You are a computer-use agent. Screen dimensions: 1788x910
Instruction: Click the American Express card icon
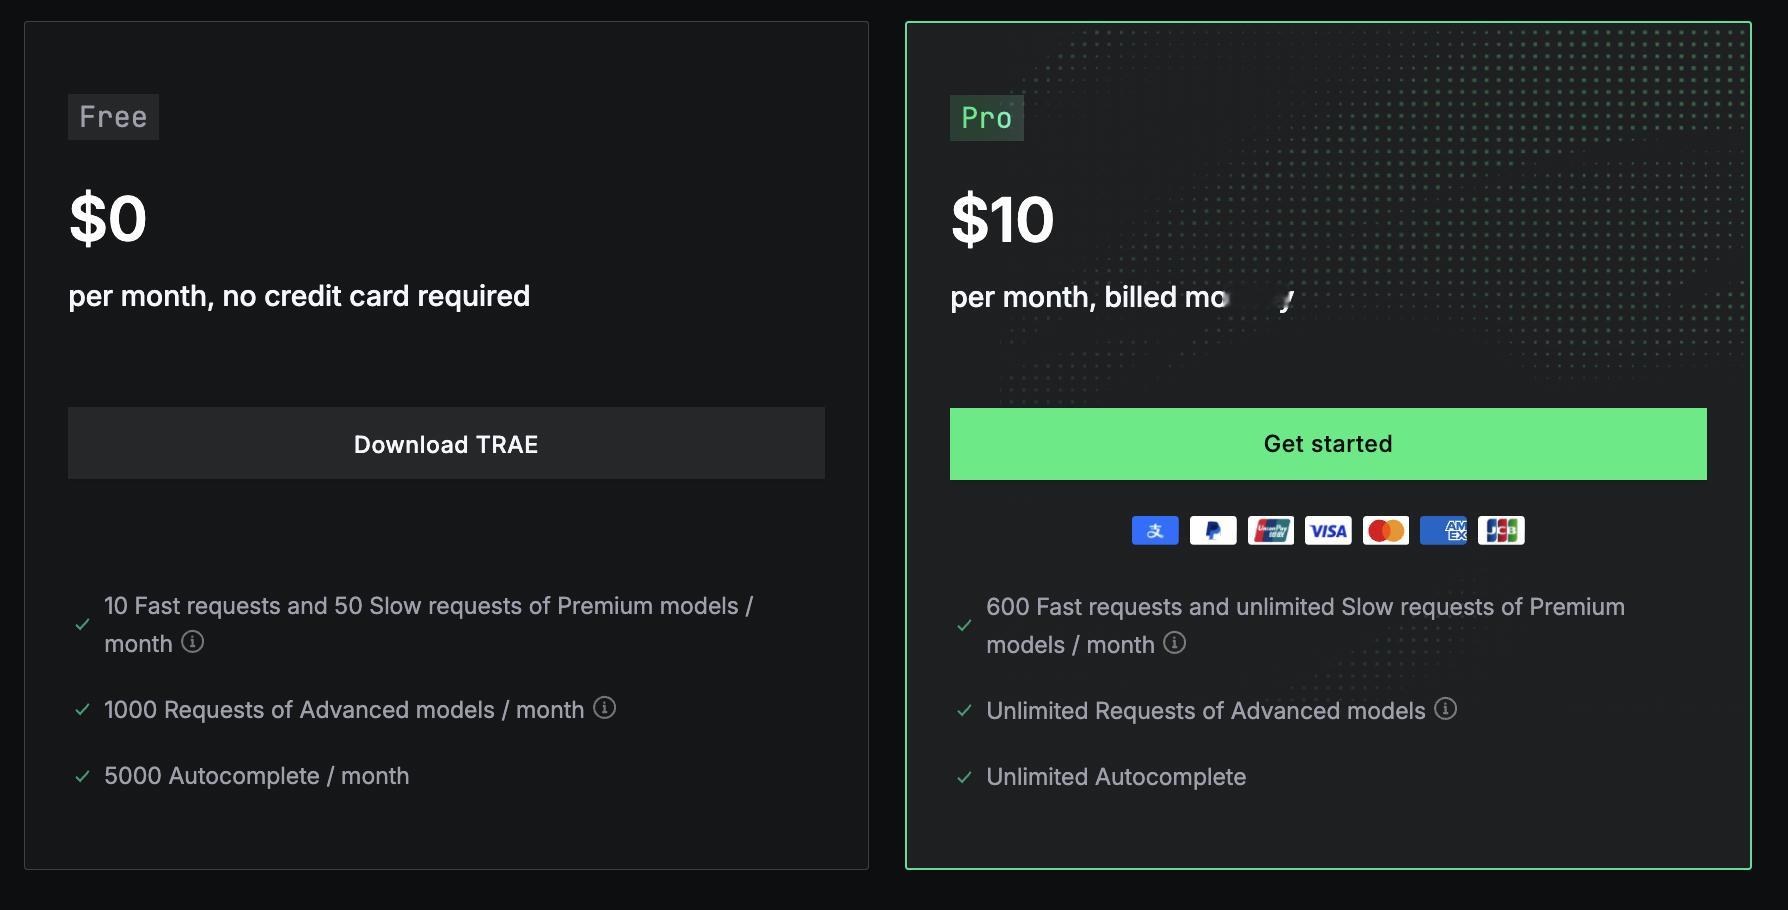(1444, 531)
